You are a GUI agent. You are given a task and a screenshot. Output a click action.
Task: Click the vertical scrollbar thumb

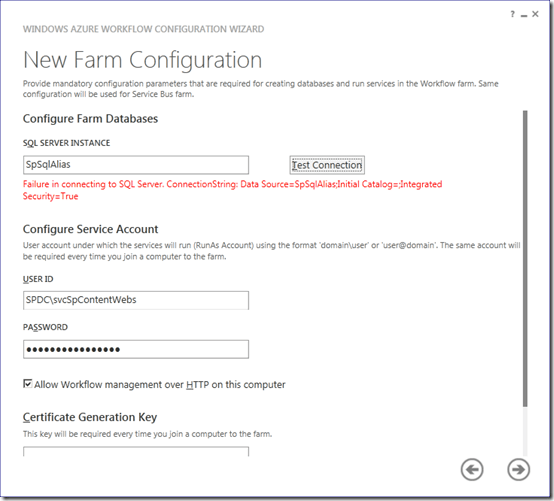525,259
